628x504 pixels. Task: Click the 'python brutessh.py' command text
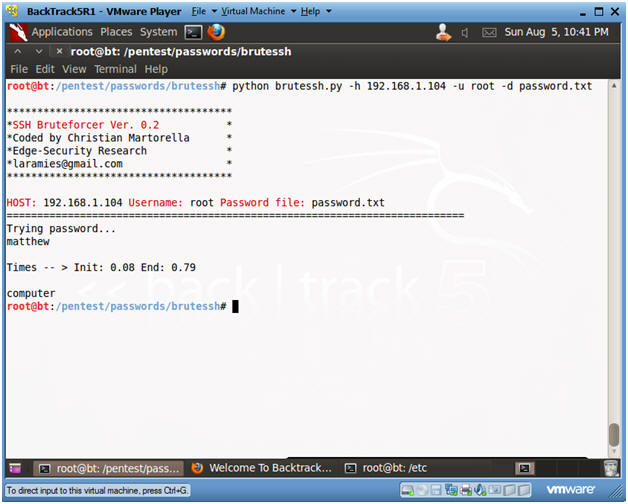287,86
